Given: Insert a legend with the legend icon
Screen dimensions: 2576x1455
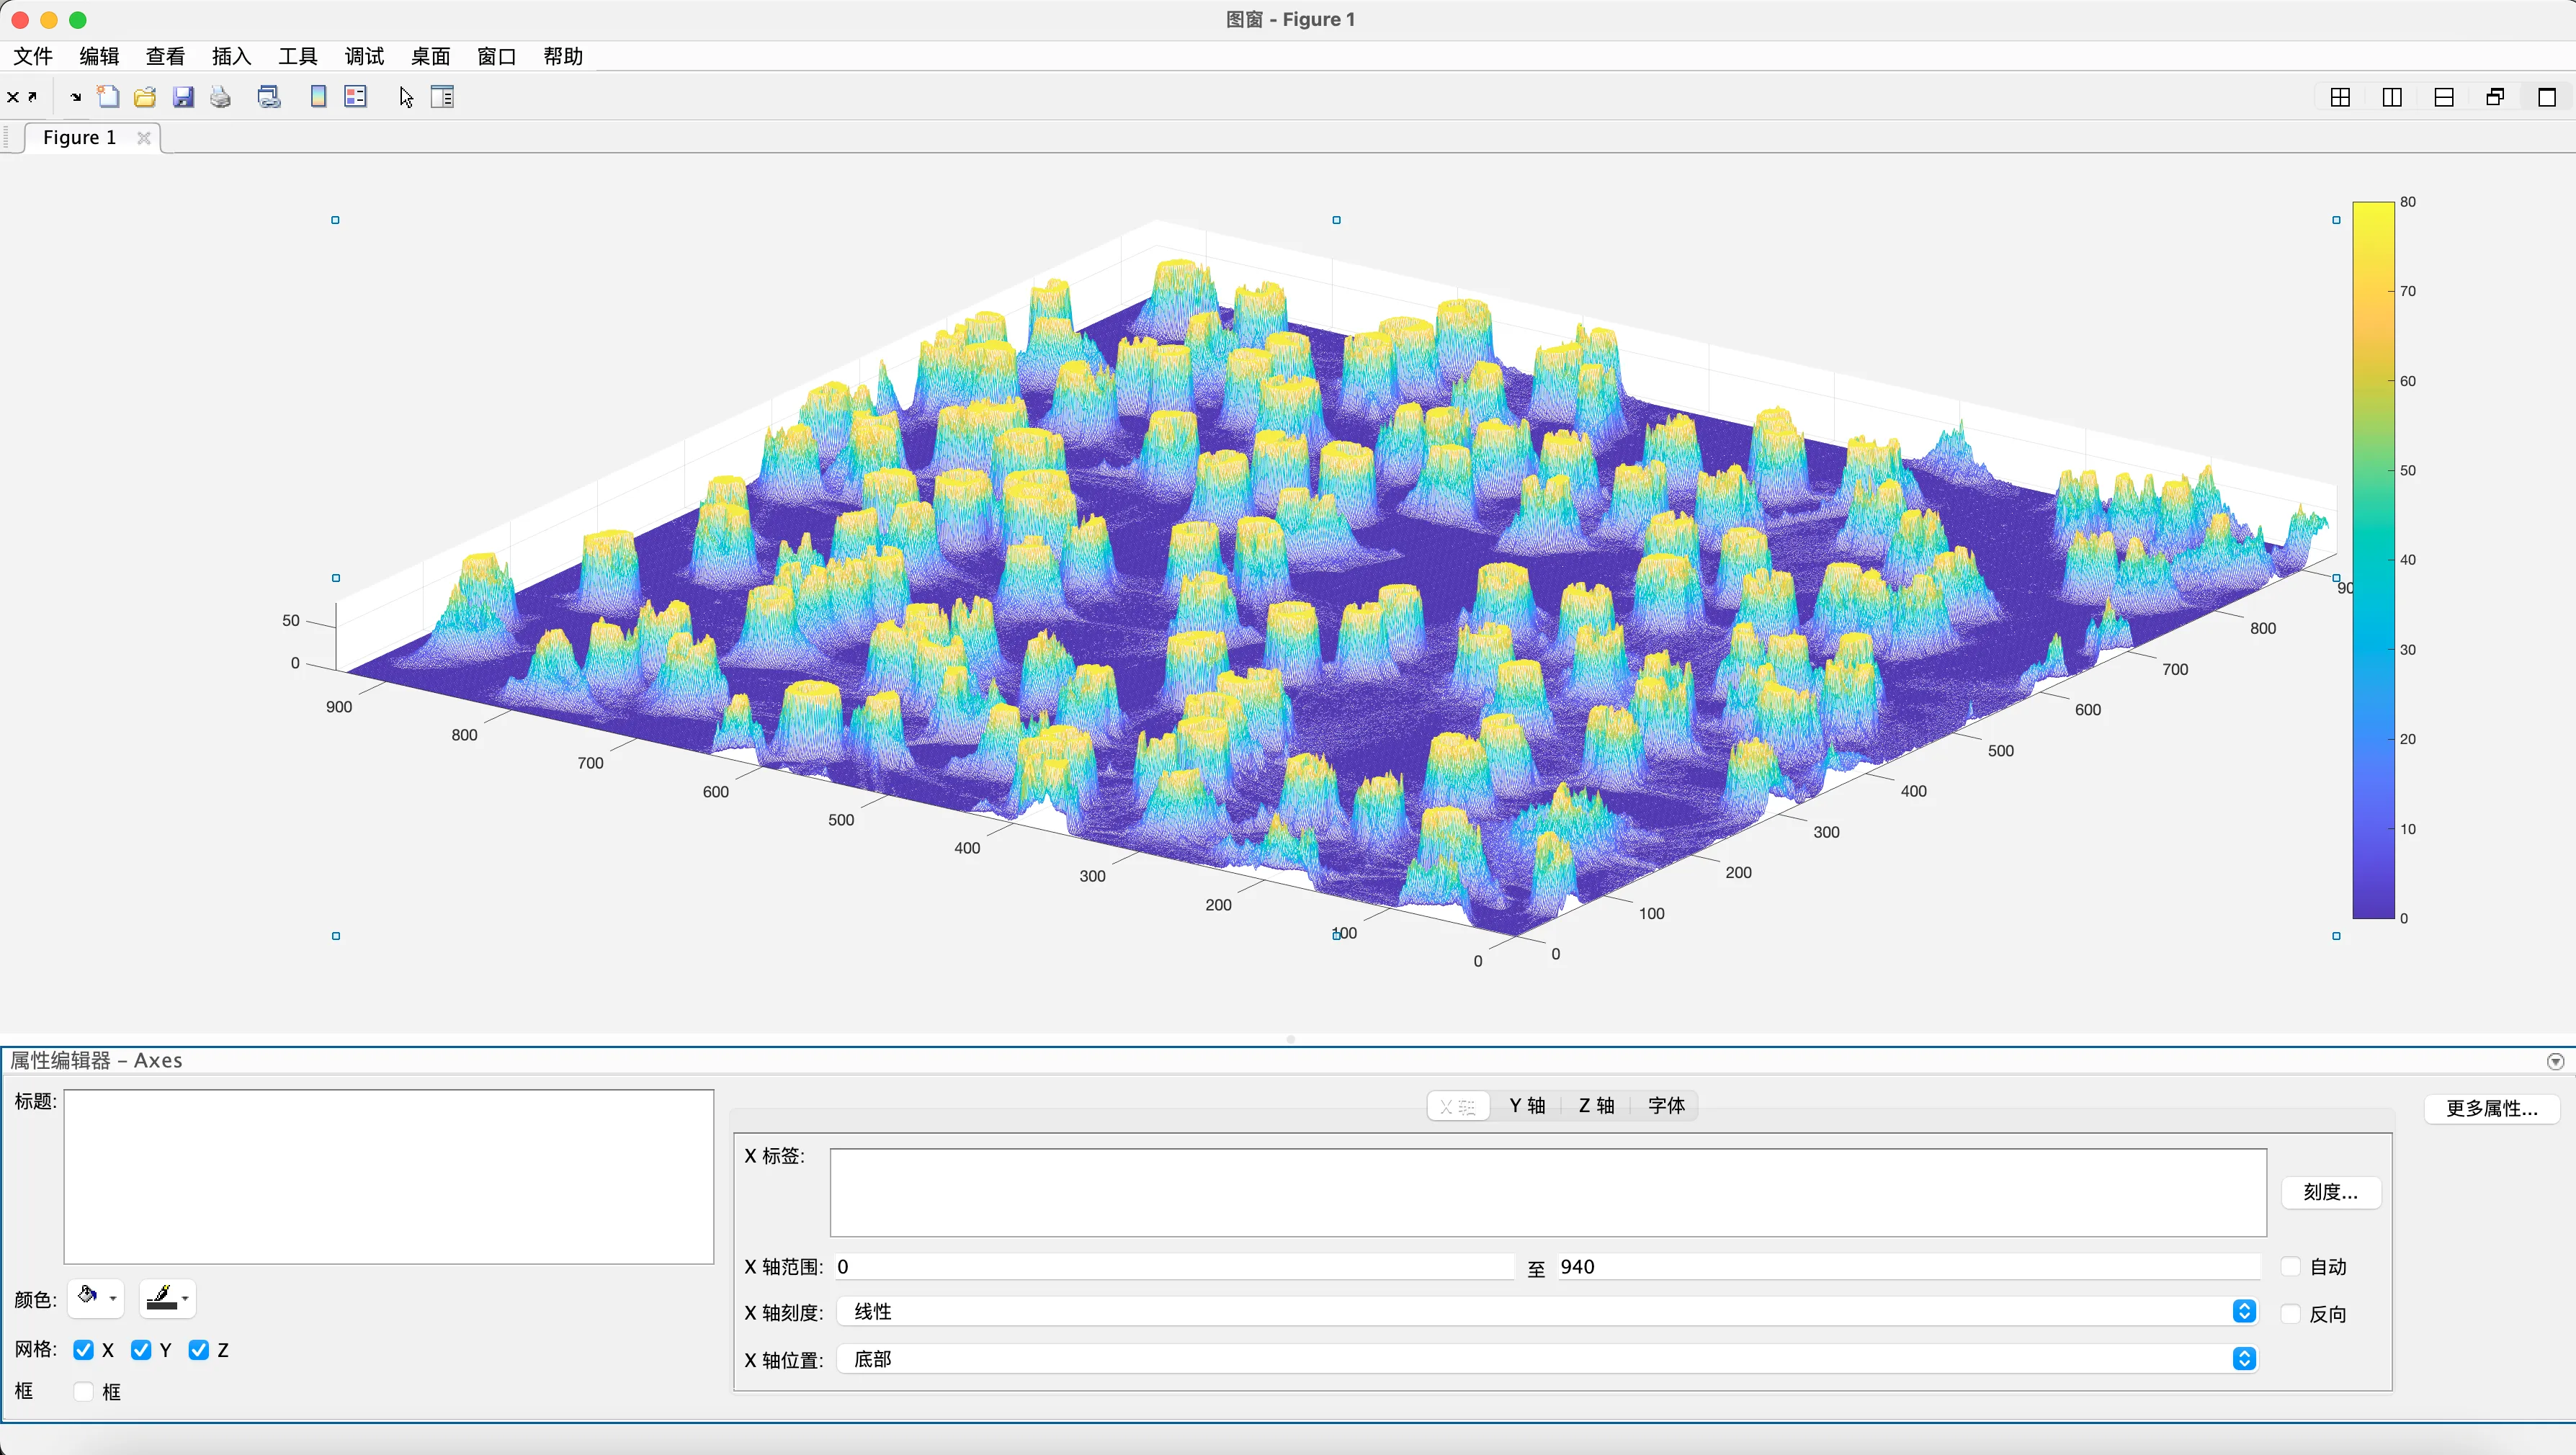Looking at the screenshot, I should (x=356, y=97).
